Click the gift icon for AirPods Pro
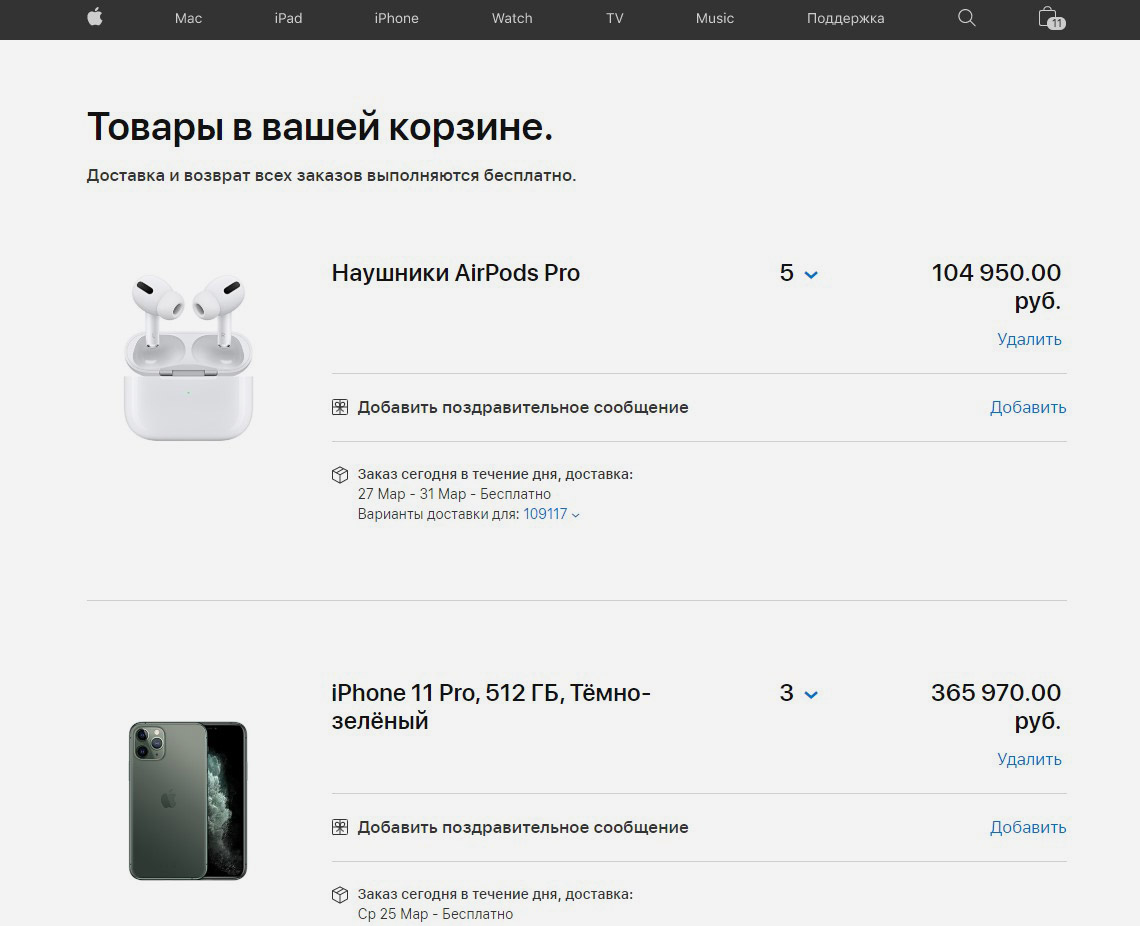Viewport: 1140px width, 926px height. 340,407
